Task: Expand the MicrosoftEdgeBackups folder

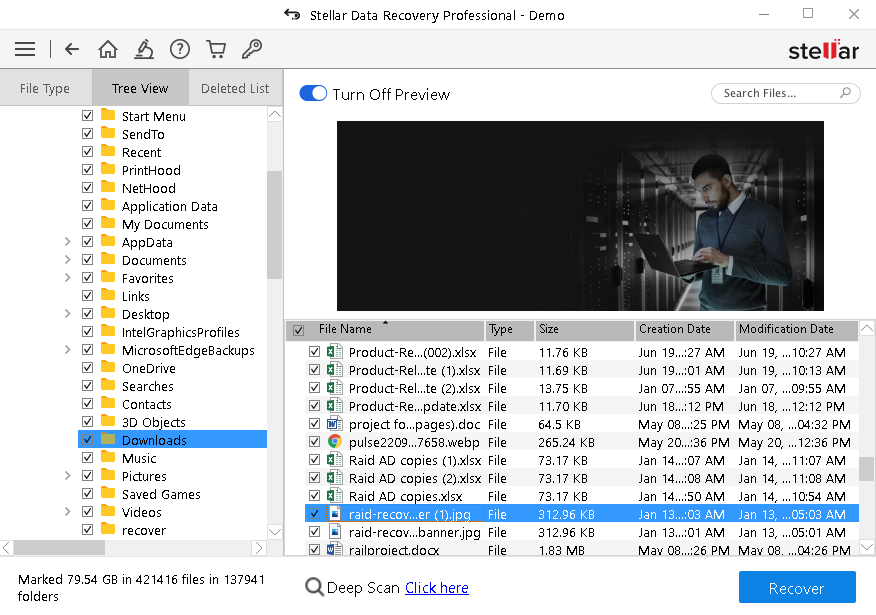Action: pos(68,350)
